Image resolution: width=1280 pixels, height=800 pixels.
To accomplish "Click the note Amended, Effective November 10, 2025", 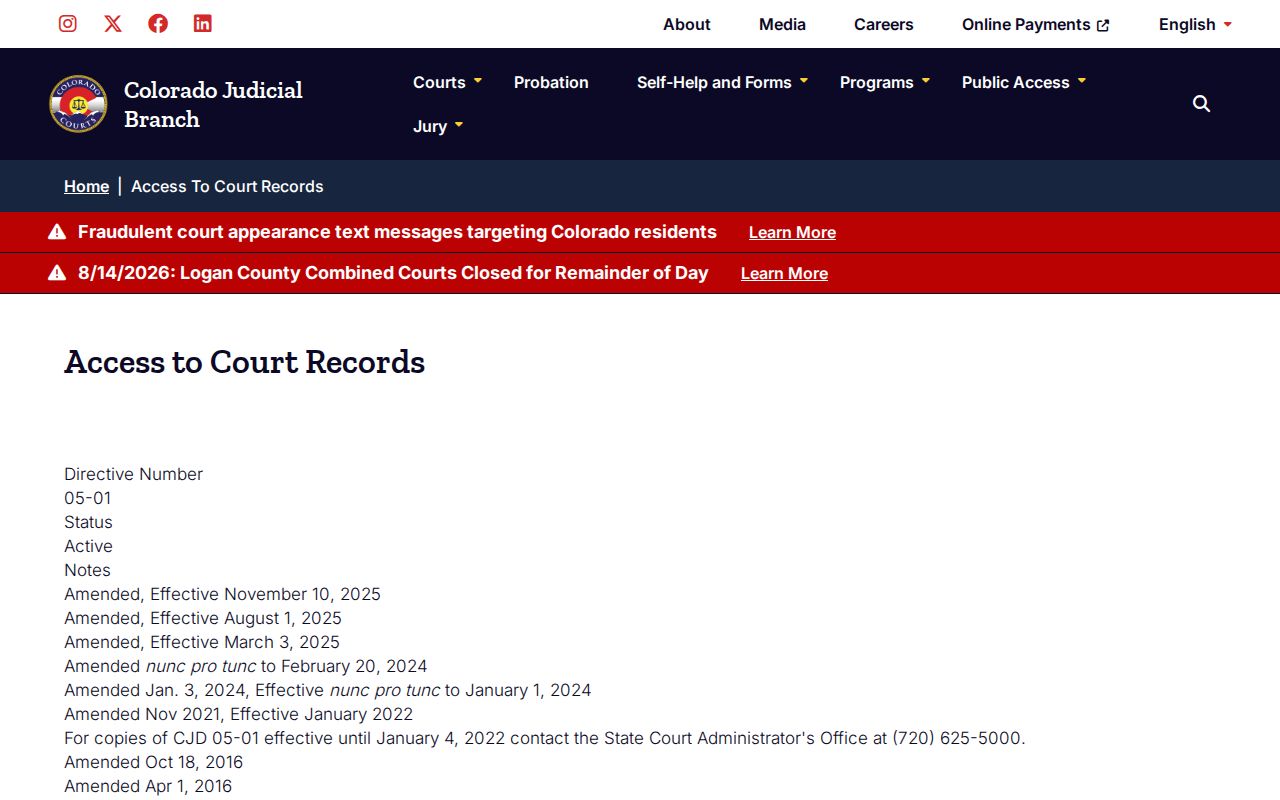I will pos(222,594).
